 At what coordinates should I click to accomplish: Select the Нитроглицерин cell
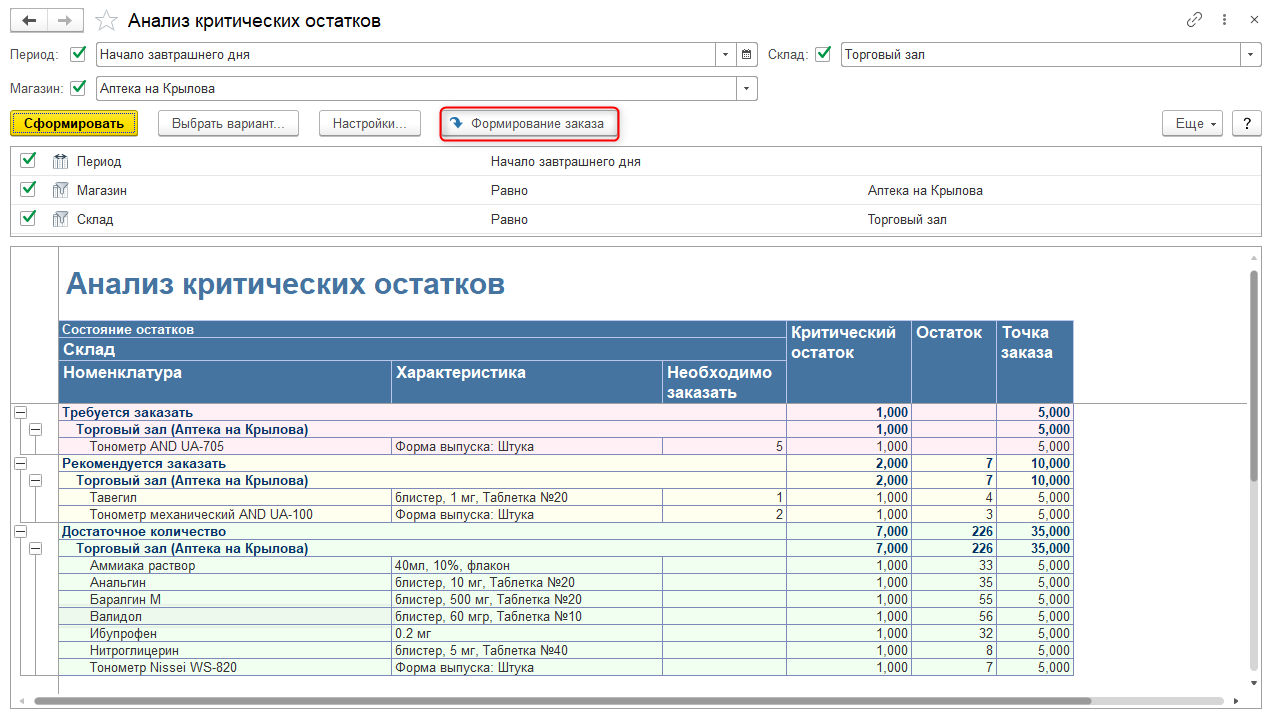[x=225, y=650]
